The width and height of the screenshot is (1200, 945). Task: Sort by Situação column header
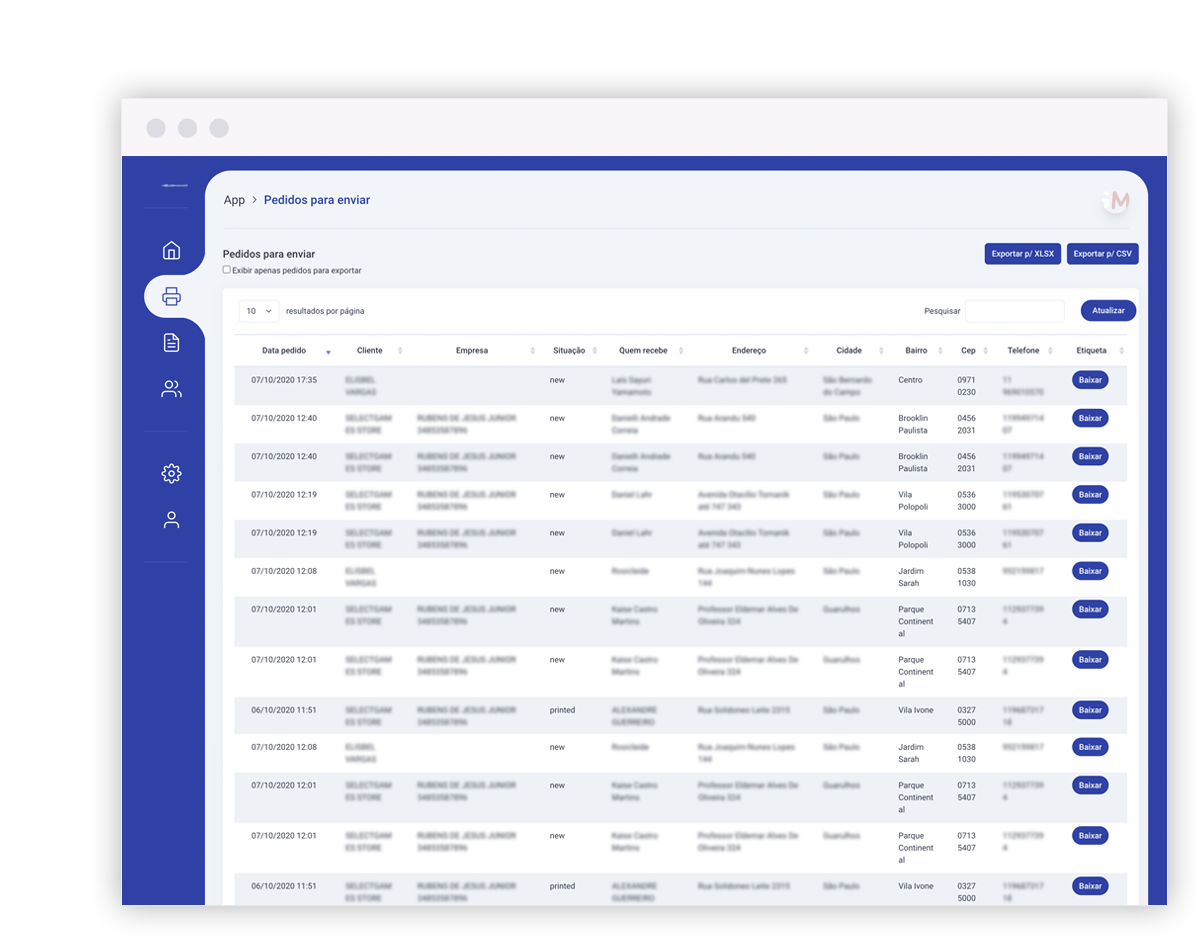570,351
